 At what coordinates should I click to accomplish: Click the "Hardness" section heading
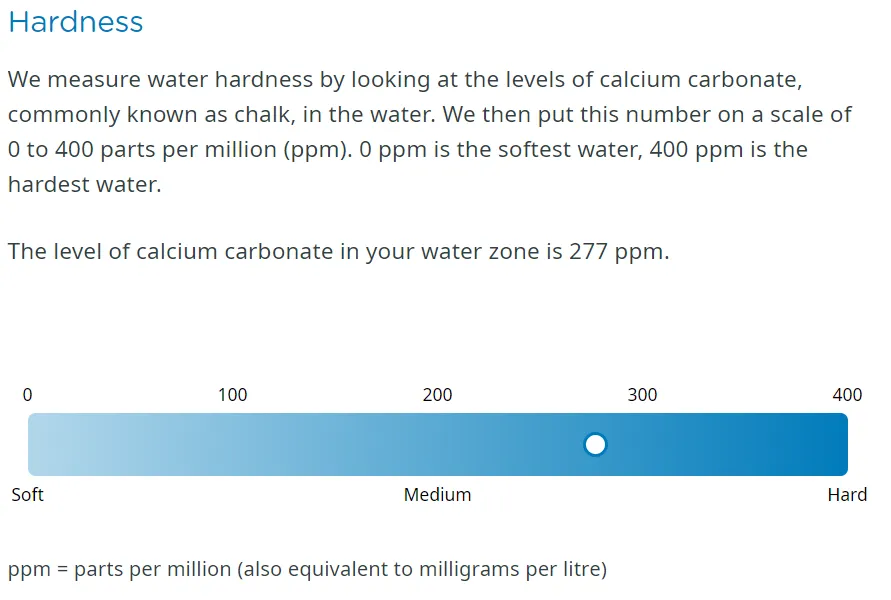pyautogui.click(x=76, y=22)
